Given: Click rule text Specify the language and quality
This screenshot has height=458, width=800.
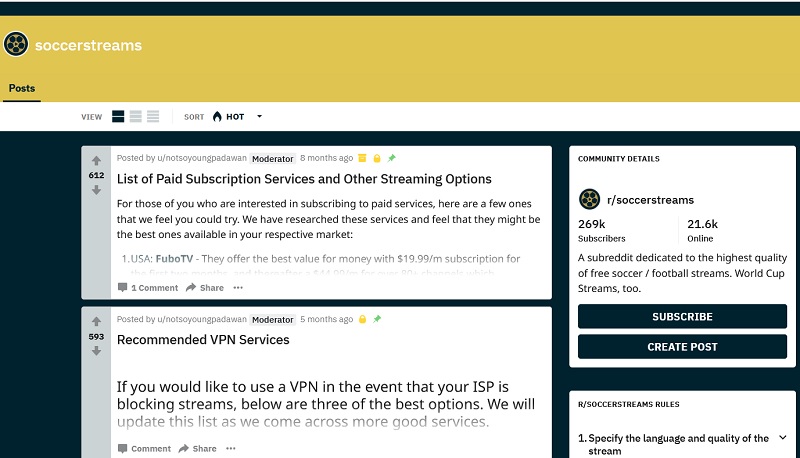Looking at the screenshot, I should pos(678,444).
